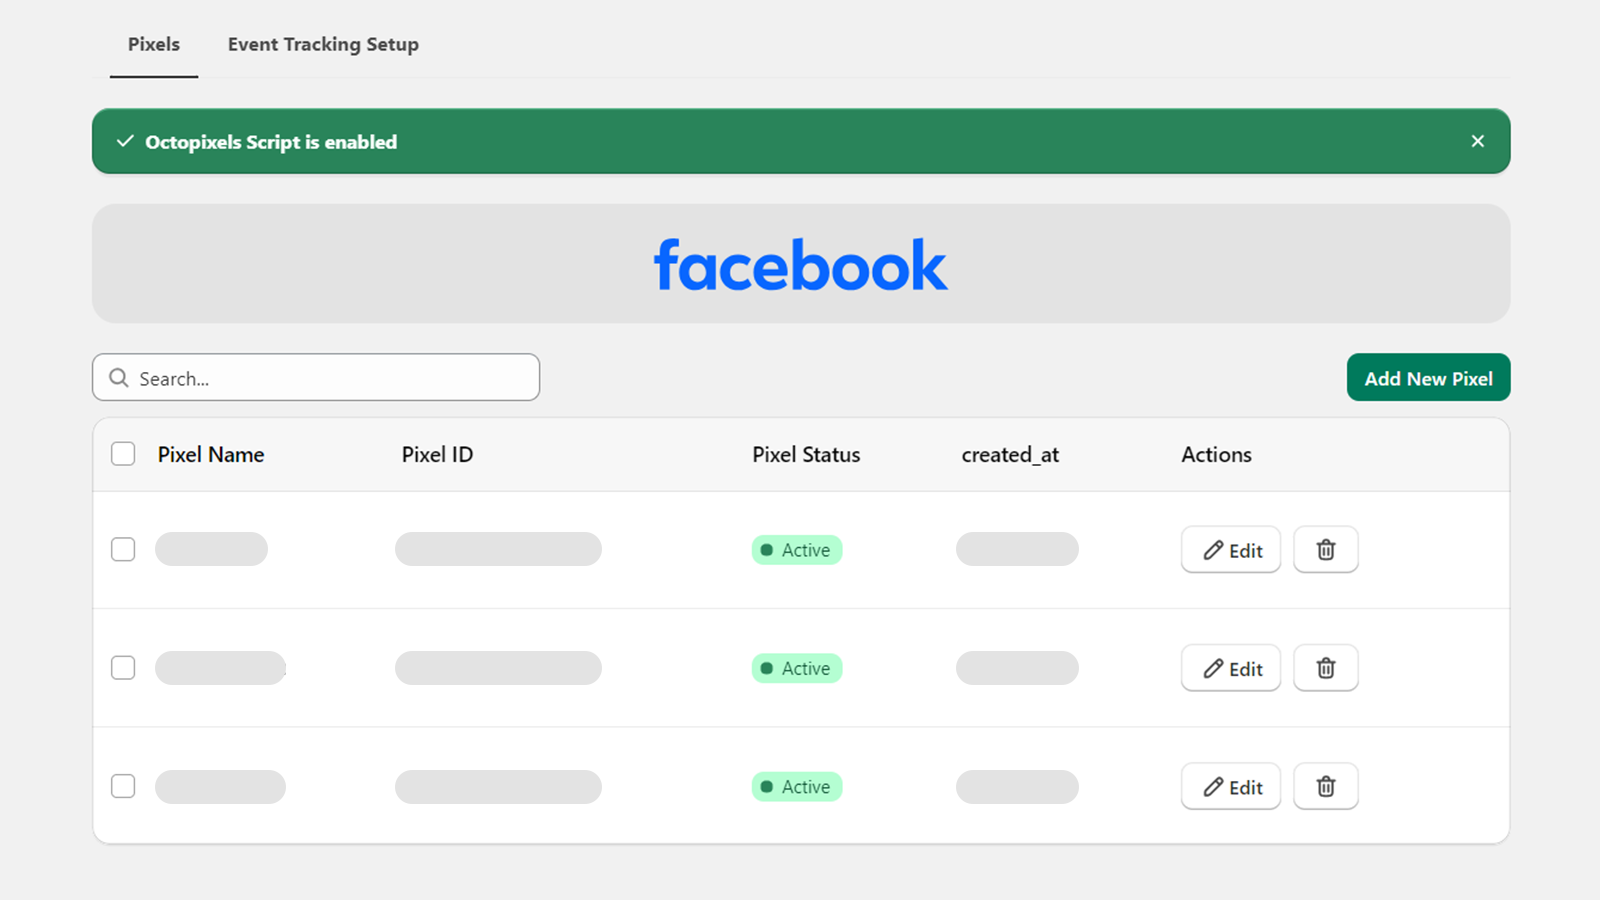Screen dimensions: 1600x900
Task: Edit the first row pixel
Action: point(1231,550)
